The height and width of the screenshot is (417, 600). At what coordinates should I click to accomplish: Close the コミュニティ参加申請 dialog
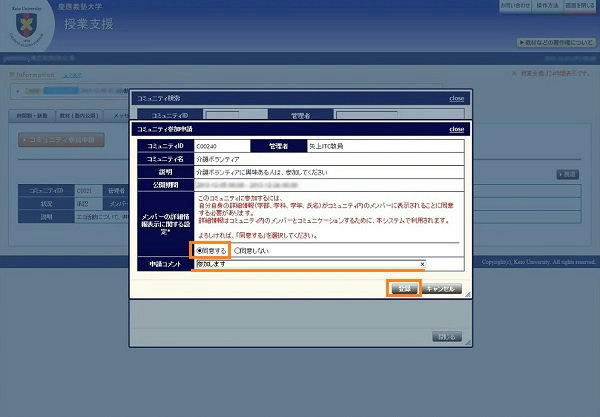456,129
